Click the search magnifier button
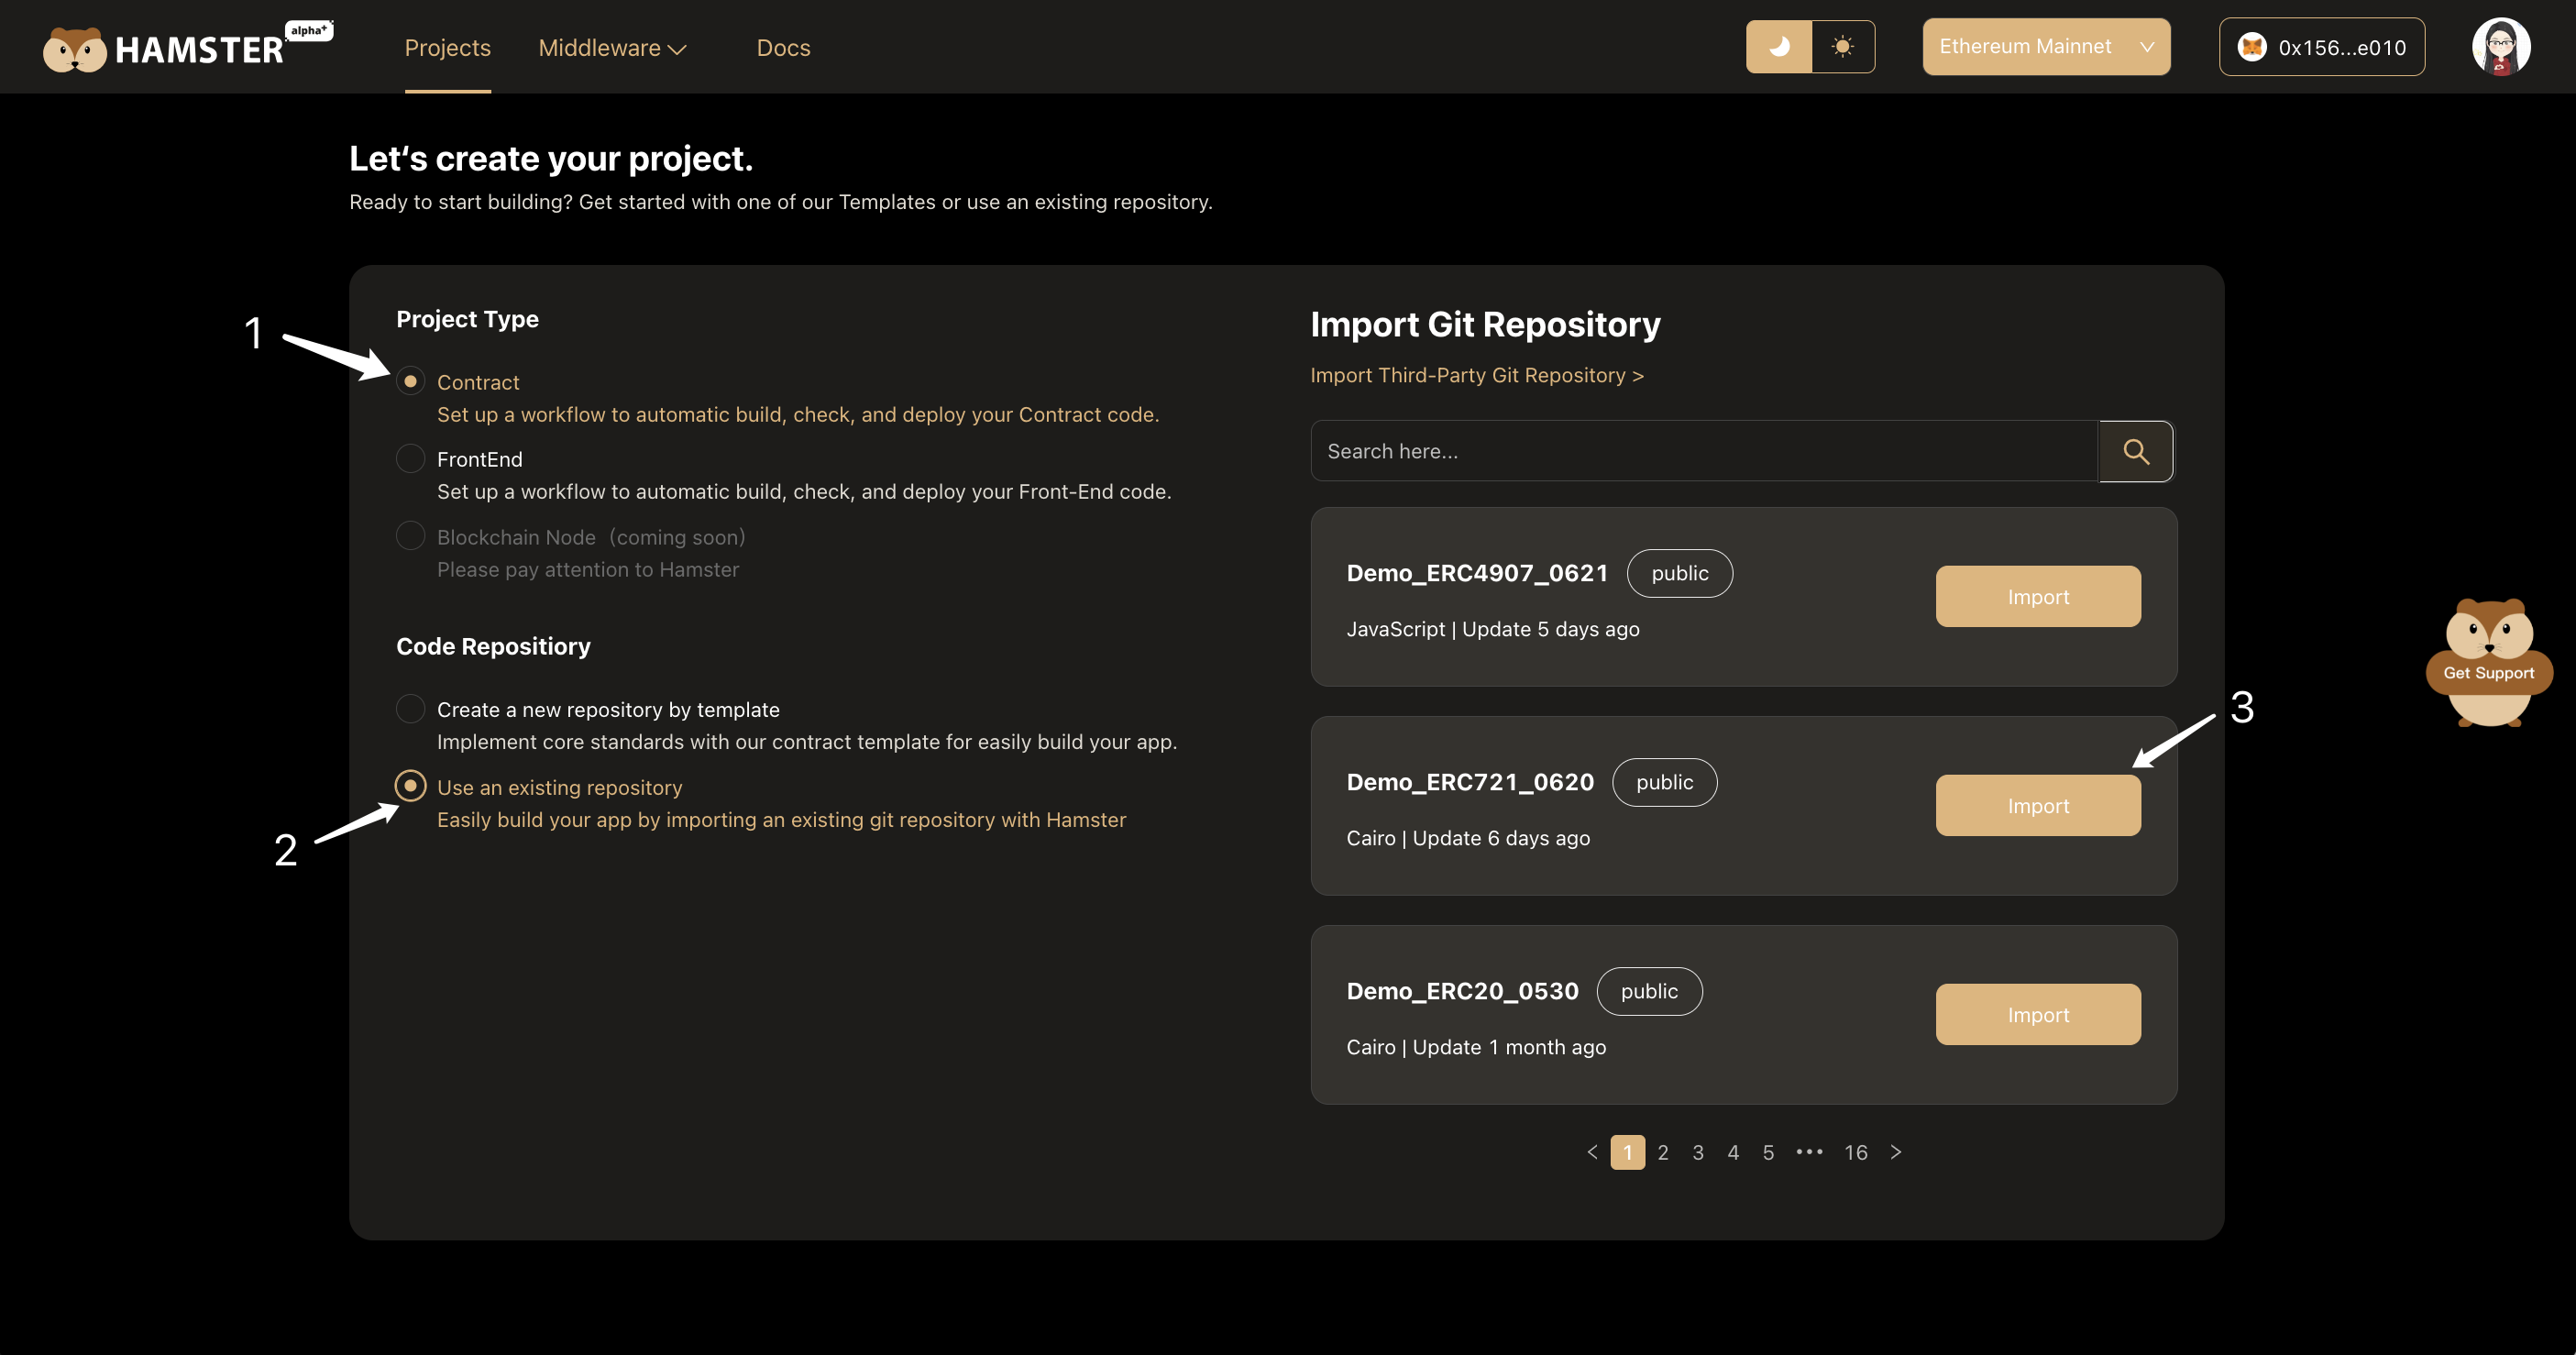Viewport: 2576px width, 1355px height. pos(2136,451)
